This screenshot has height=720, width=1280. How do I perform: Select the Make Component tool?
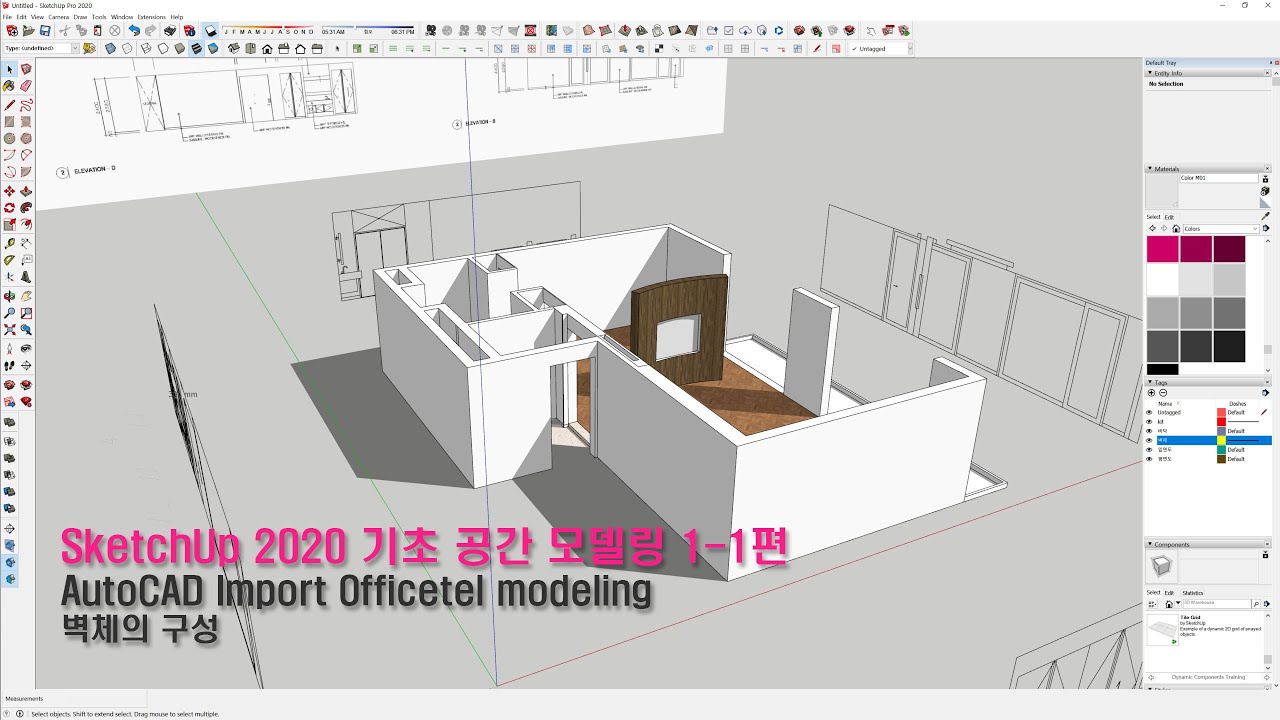[x=26, y=69]
